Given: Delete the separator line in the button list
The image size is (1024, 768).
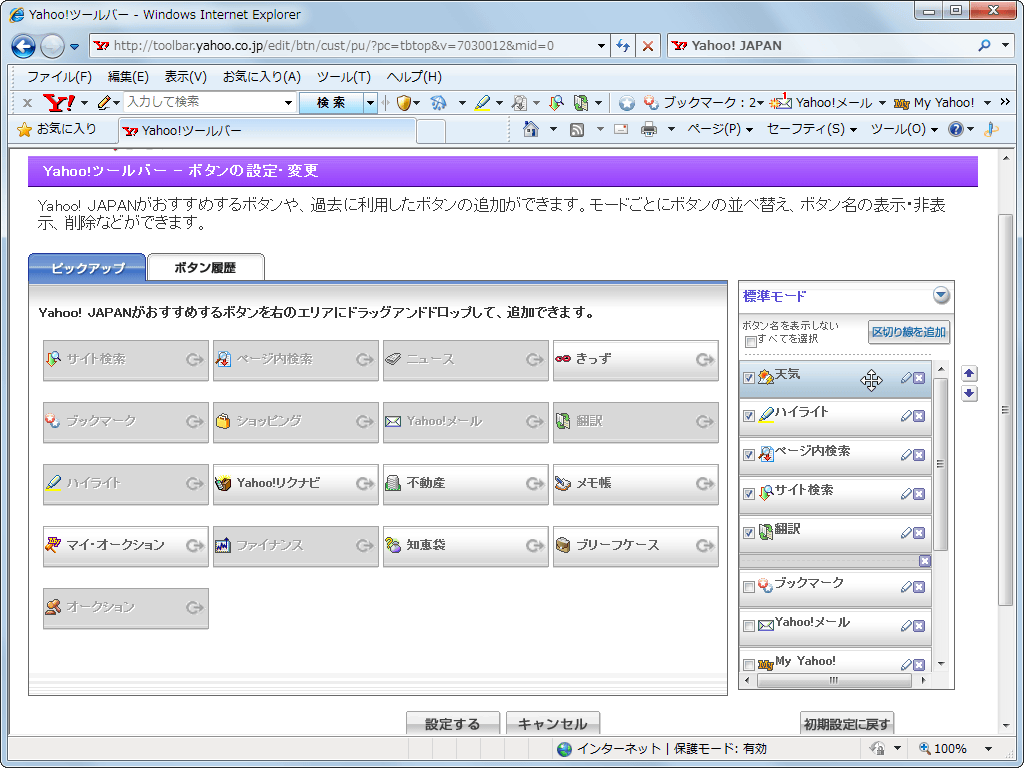Looking at the screenshot, I should [925, 561].
